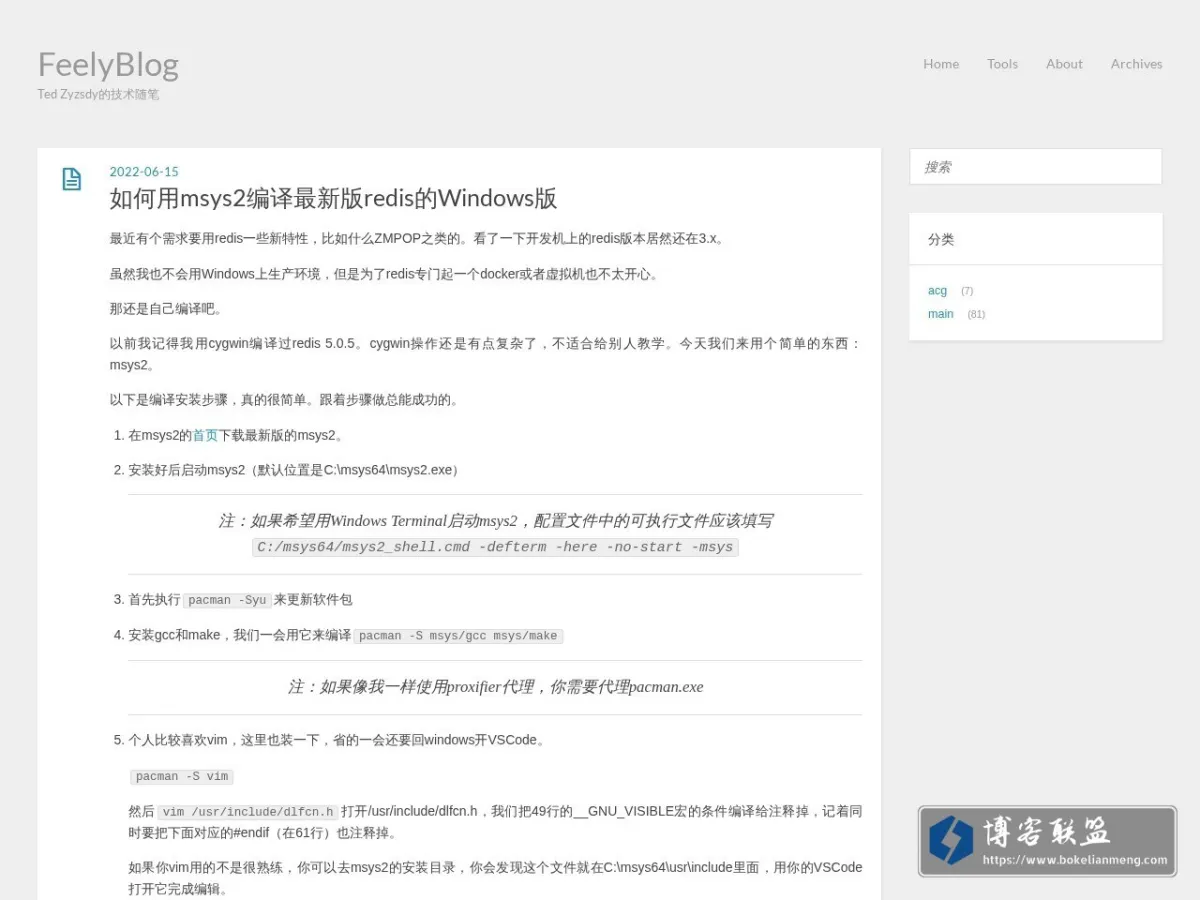Open the Archives page
This screenshot has height=900, width=1200.
(x=1136, y=64)
